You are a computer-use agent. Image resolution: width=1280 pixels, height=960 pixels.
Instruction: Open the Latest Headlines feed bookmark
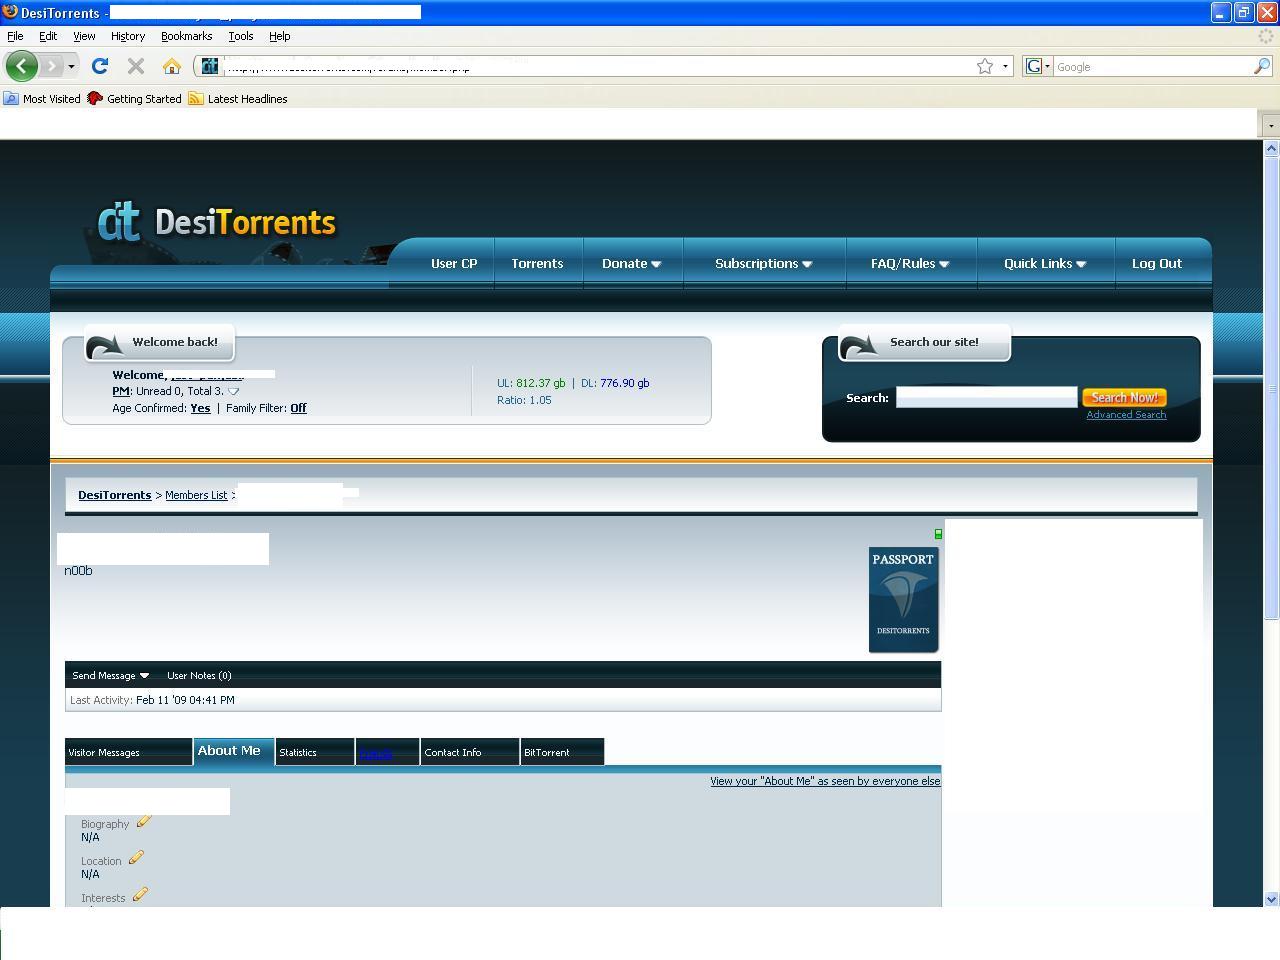pyautogui.click(x=238, y=98)
